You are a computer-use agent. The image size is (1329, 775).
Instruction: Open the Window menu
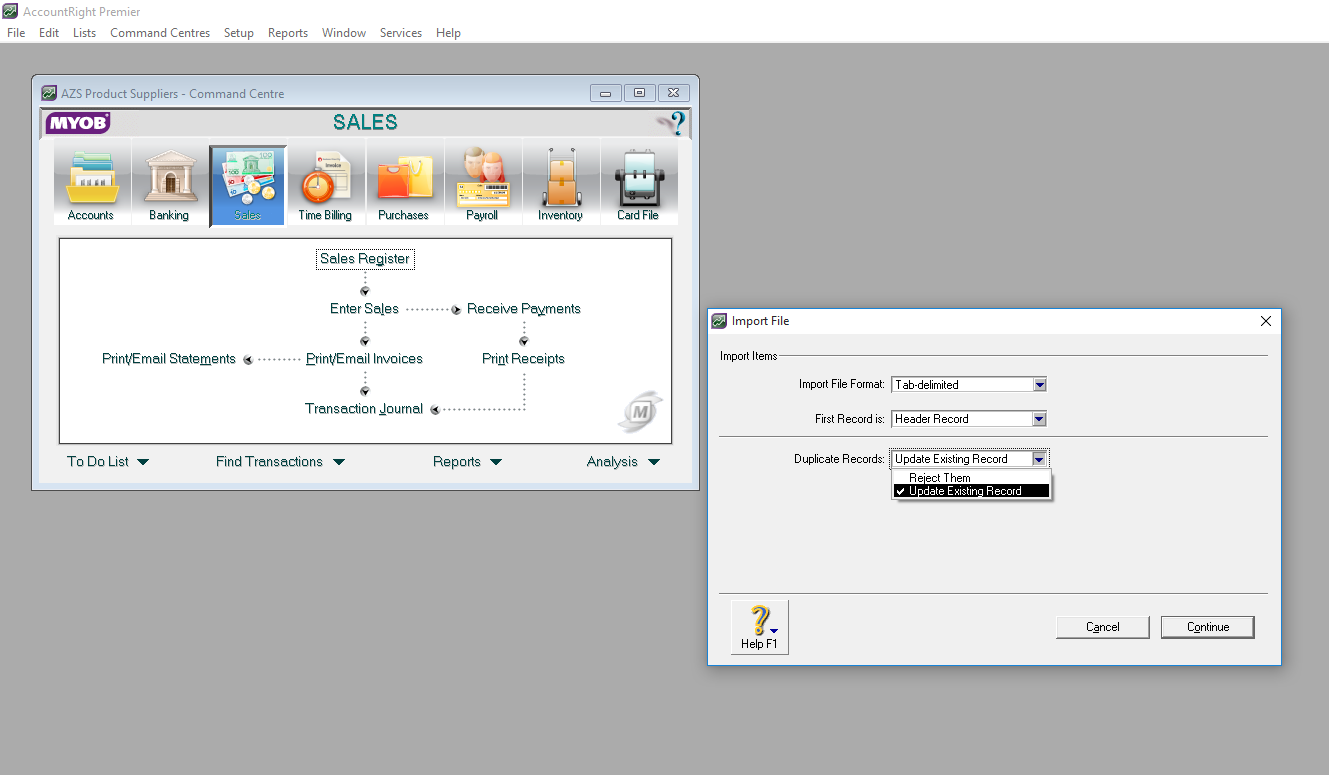(344, 33)
